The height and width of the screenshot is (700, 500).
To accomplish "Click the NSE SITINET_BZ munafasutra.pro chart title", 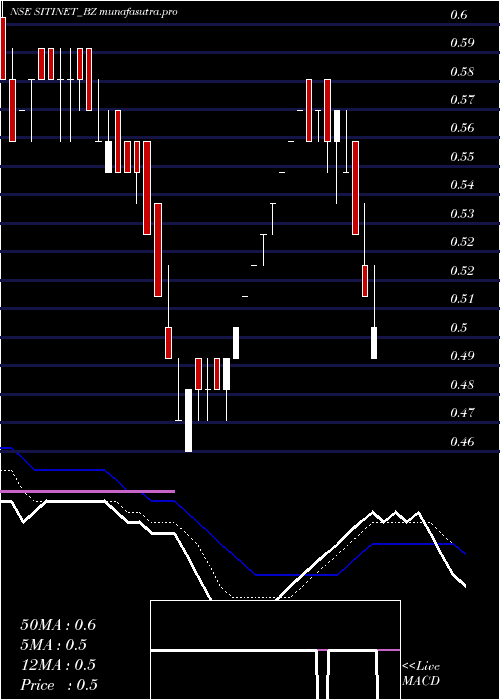I will pos(93,12).
